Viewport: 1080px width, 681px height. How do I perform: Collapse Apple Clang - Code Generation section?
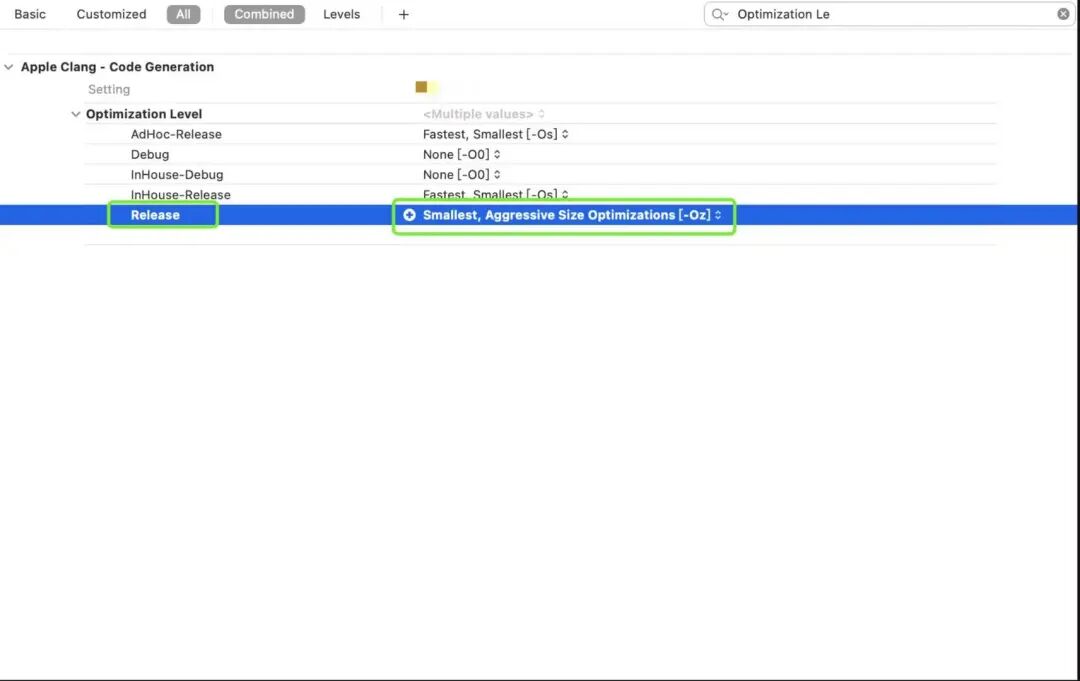[x=9, y=67]
